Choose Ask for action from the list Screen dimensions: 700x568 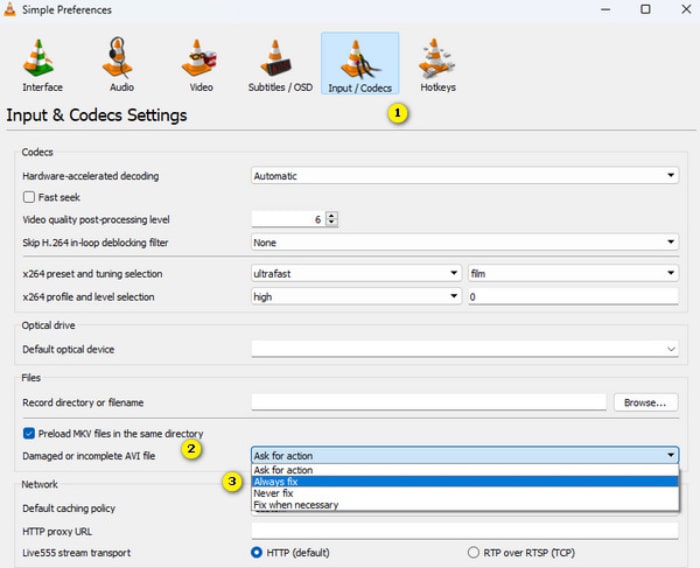pyautogui.click(x=465, y=470)
